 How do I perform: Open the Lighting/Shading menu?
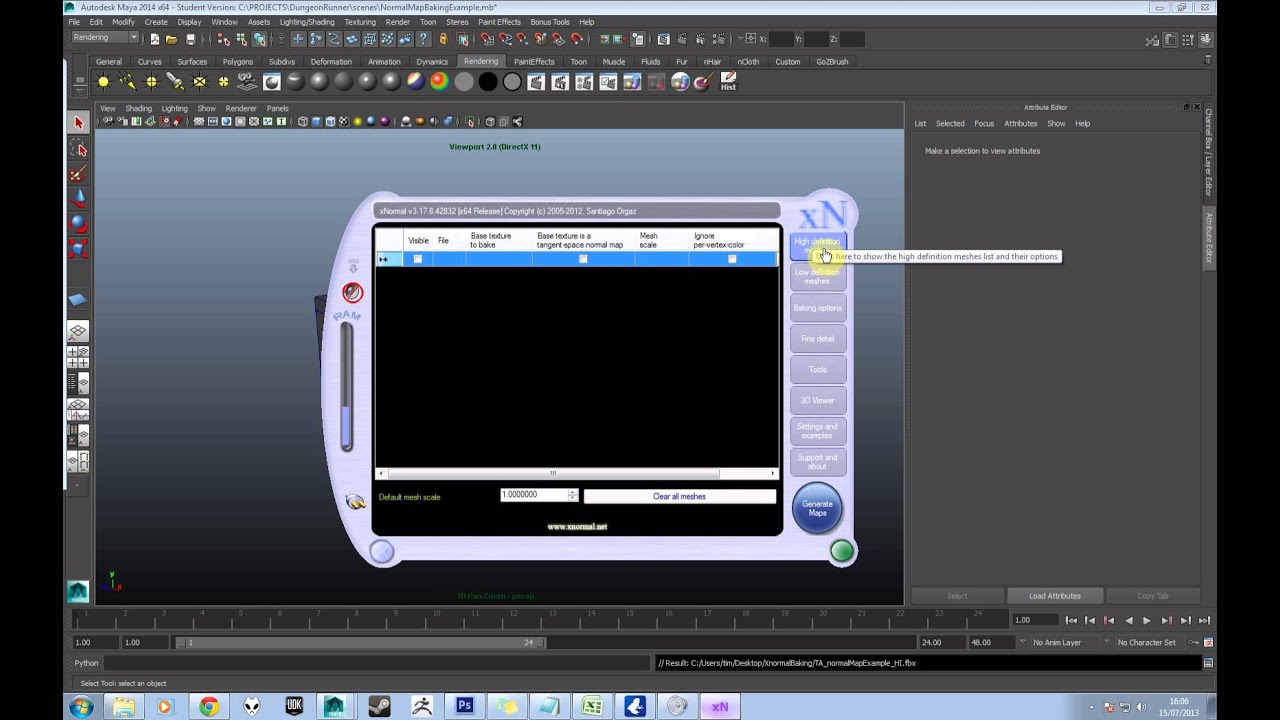pyautogui.click(x=306, y=22)
